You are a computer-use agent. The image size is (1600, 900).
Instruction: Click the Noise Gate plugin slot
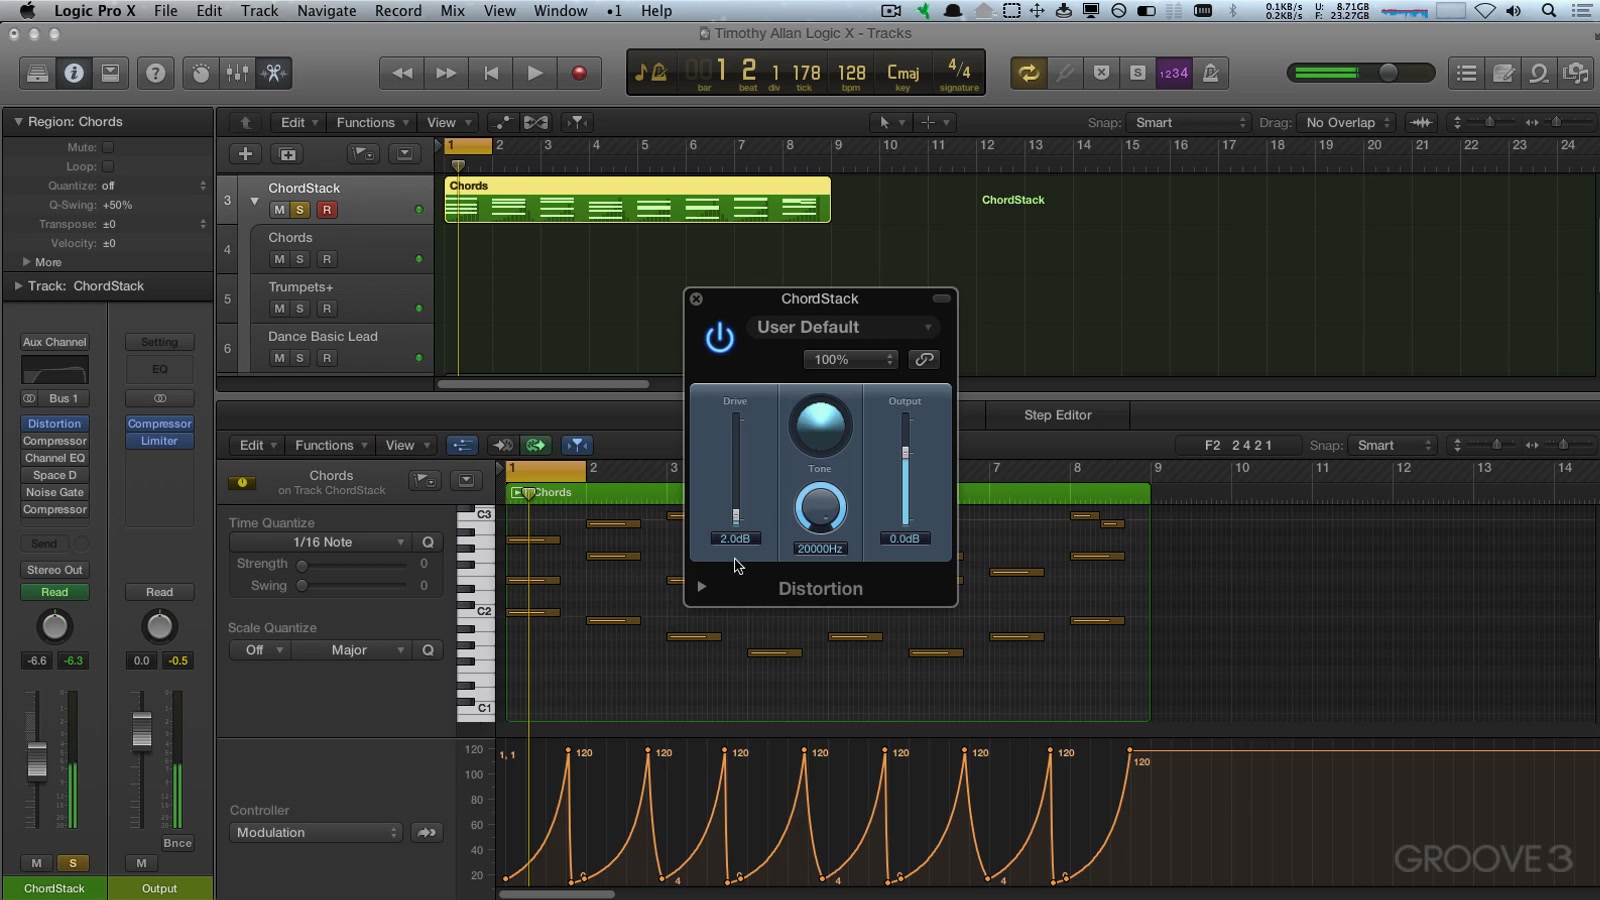(x=55, y=492)
